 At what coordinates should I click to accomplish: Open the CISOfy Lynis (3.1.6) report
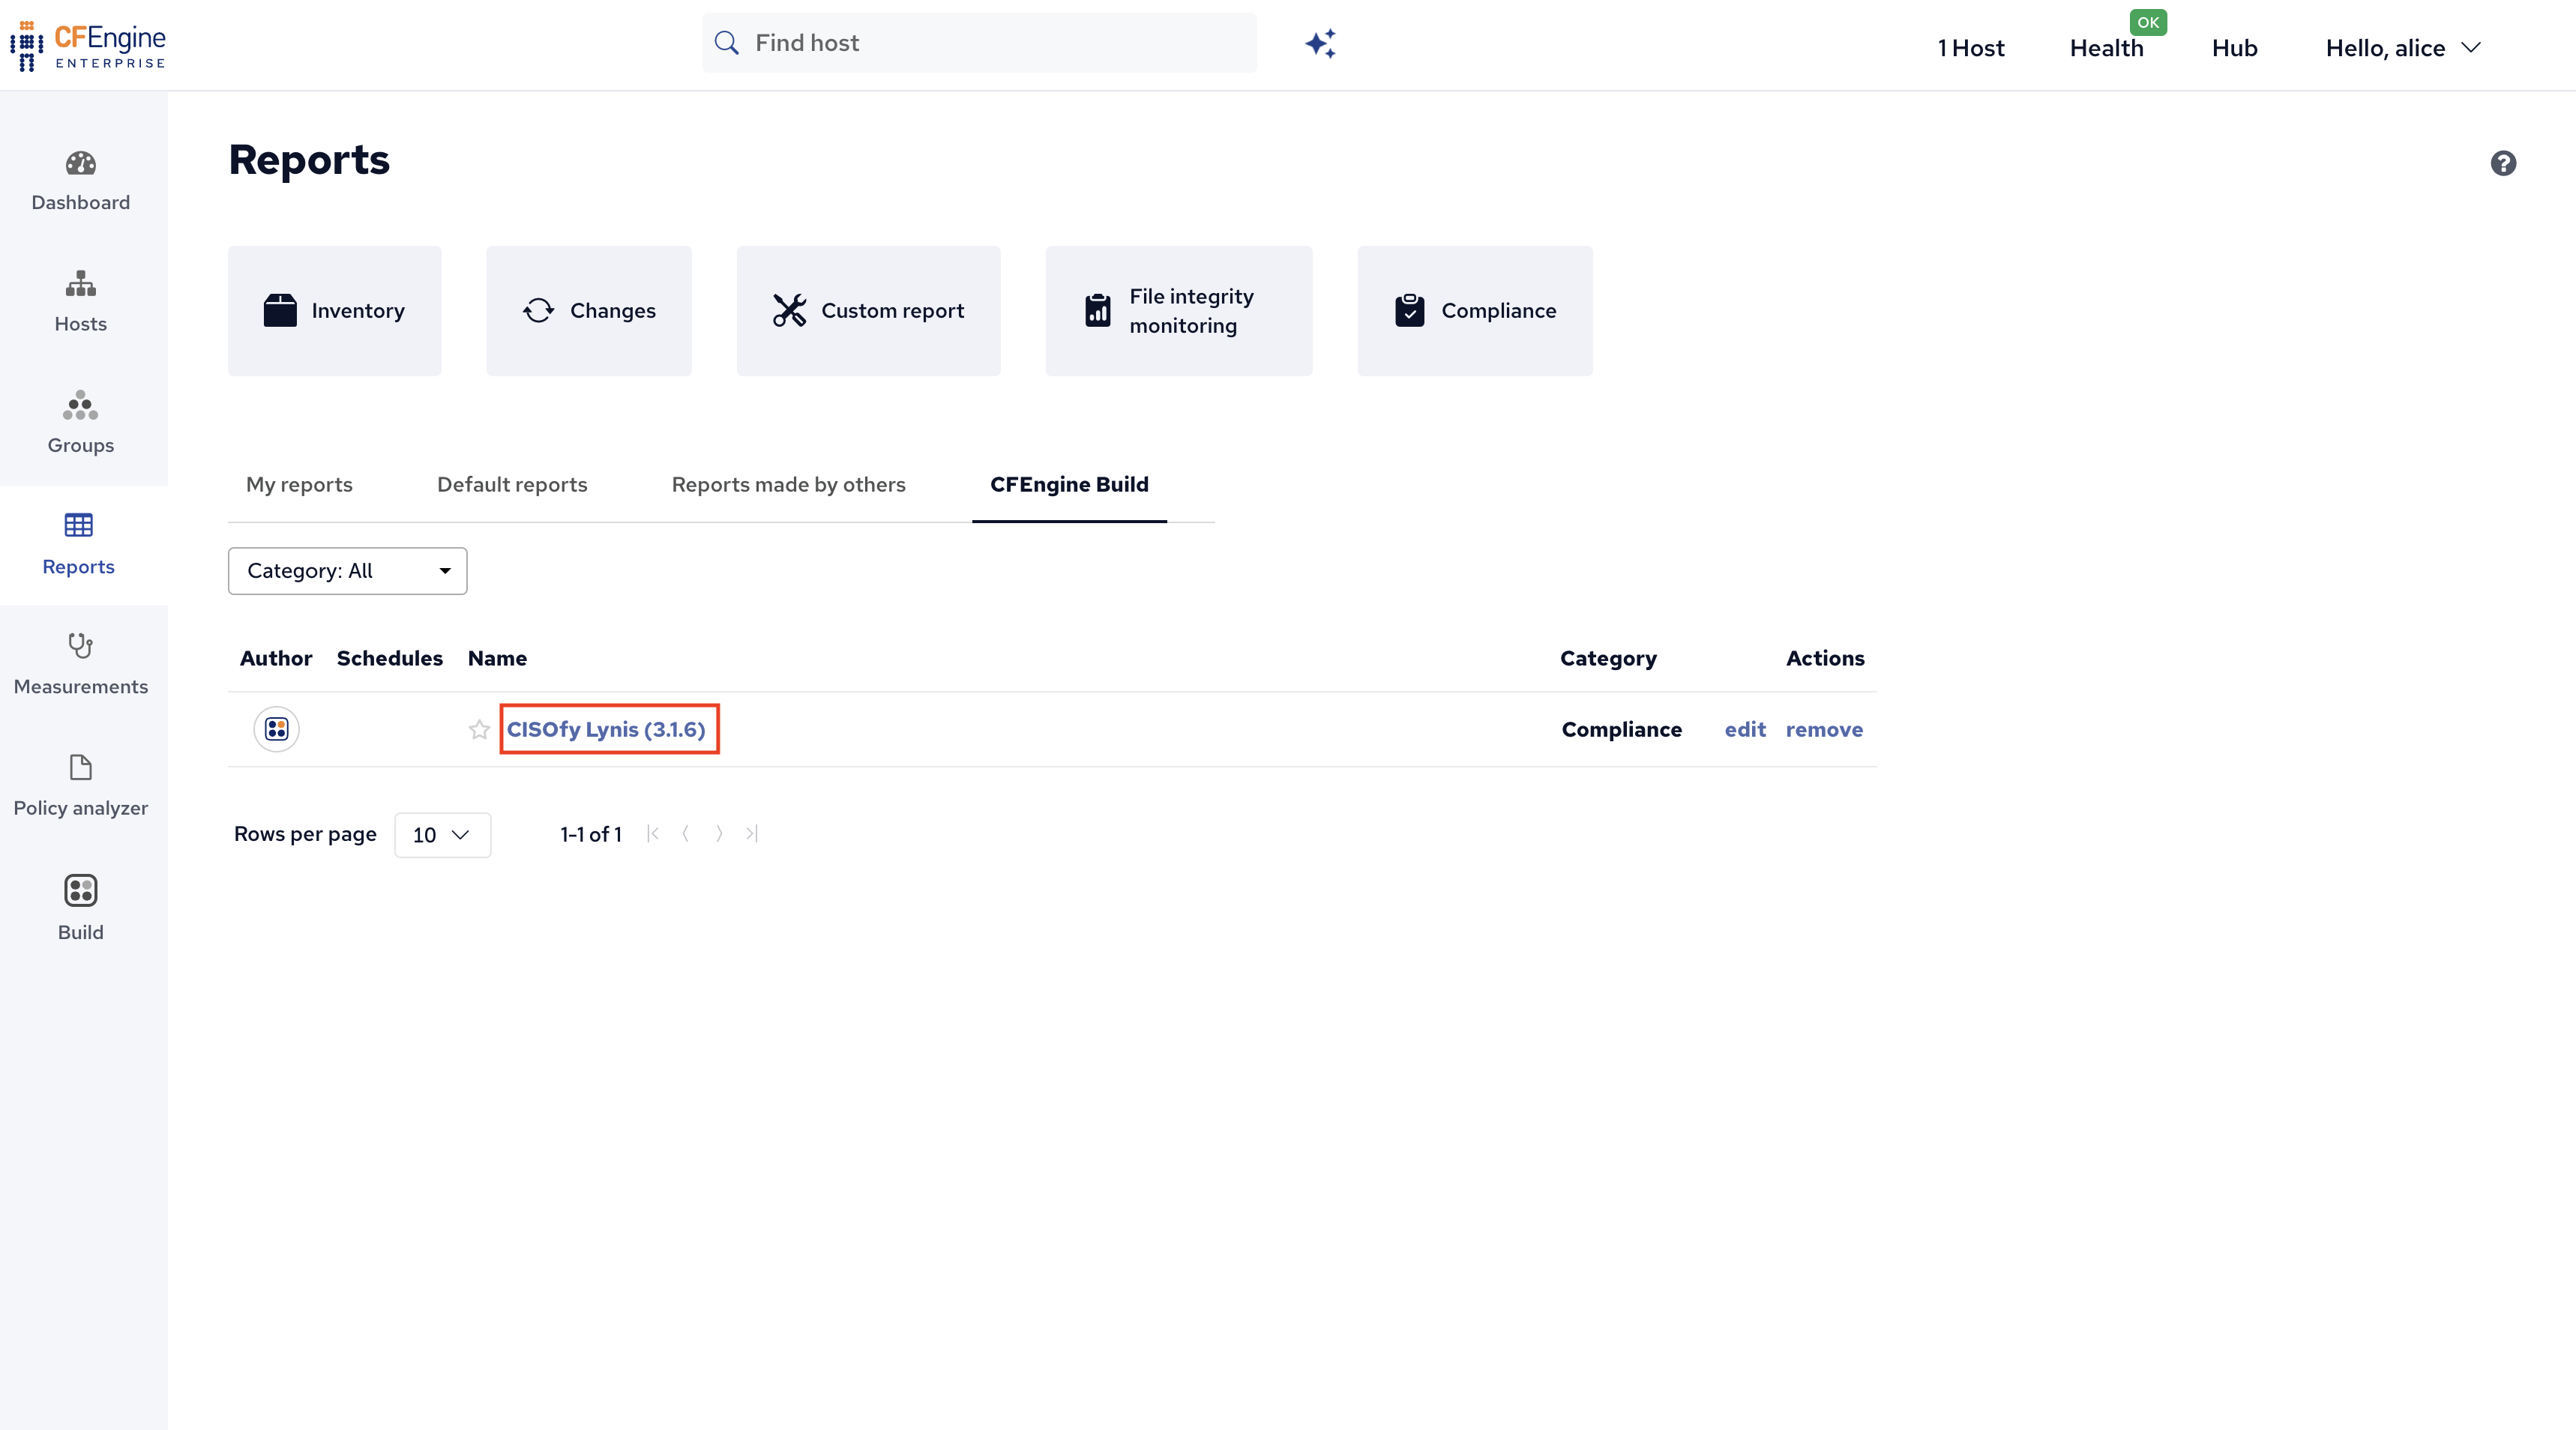click(606, 729)
